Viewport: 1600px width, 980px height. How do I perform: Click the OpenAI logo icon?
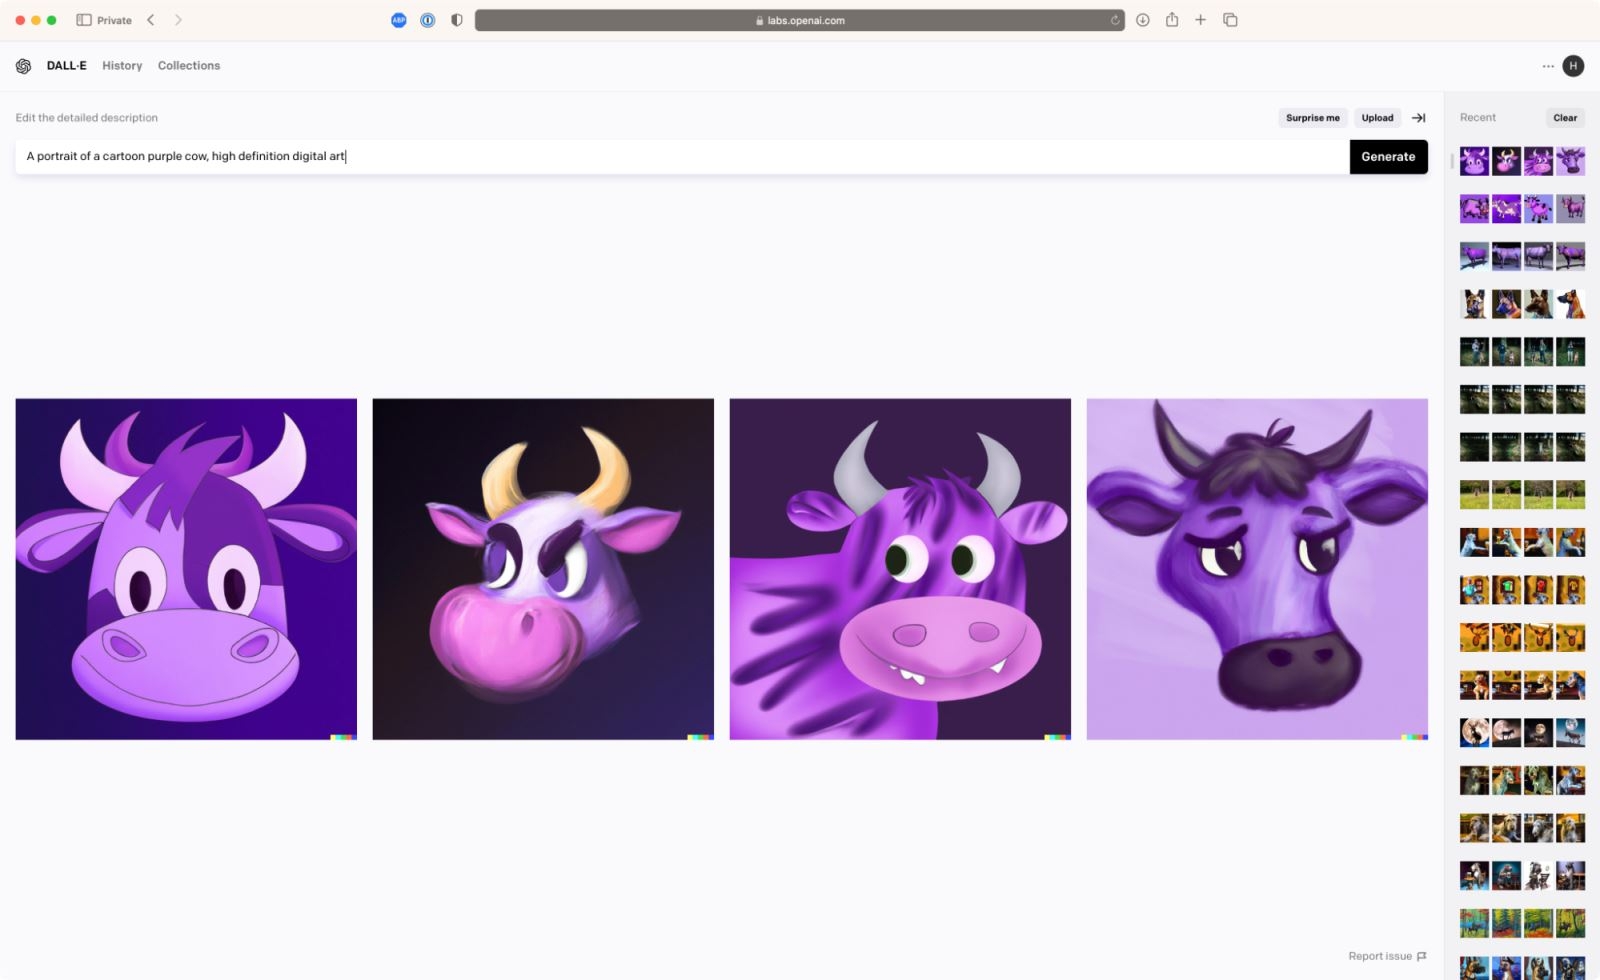(x=24, y=66)
